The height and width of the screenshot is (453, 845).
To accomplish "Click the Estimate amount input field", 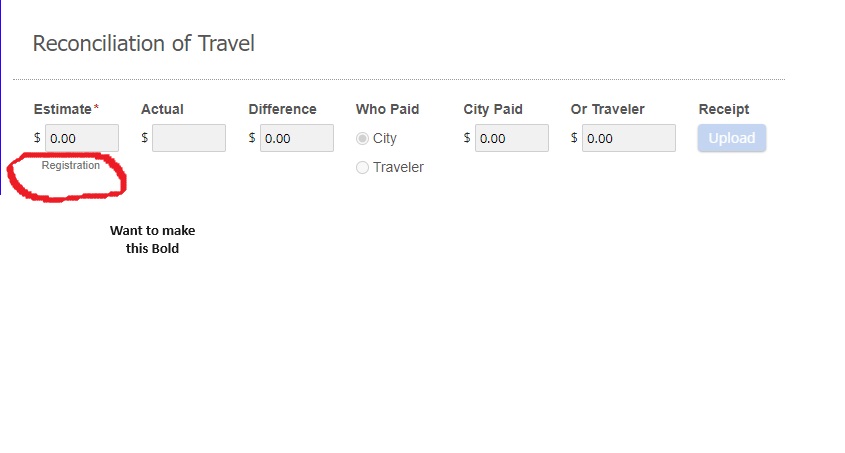I will (x=82, y=138).
